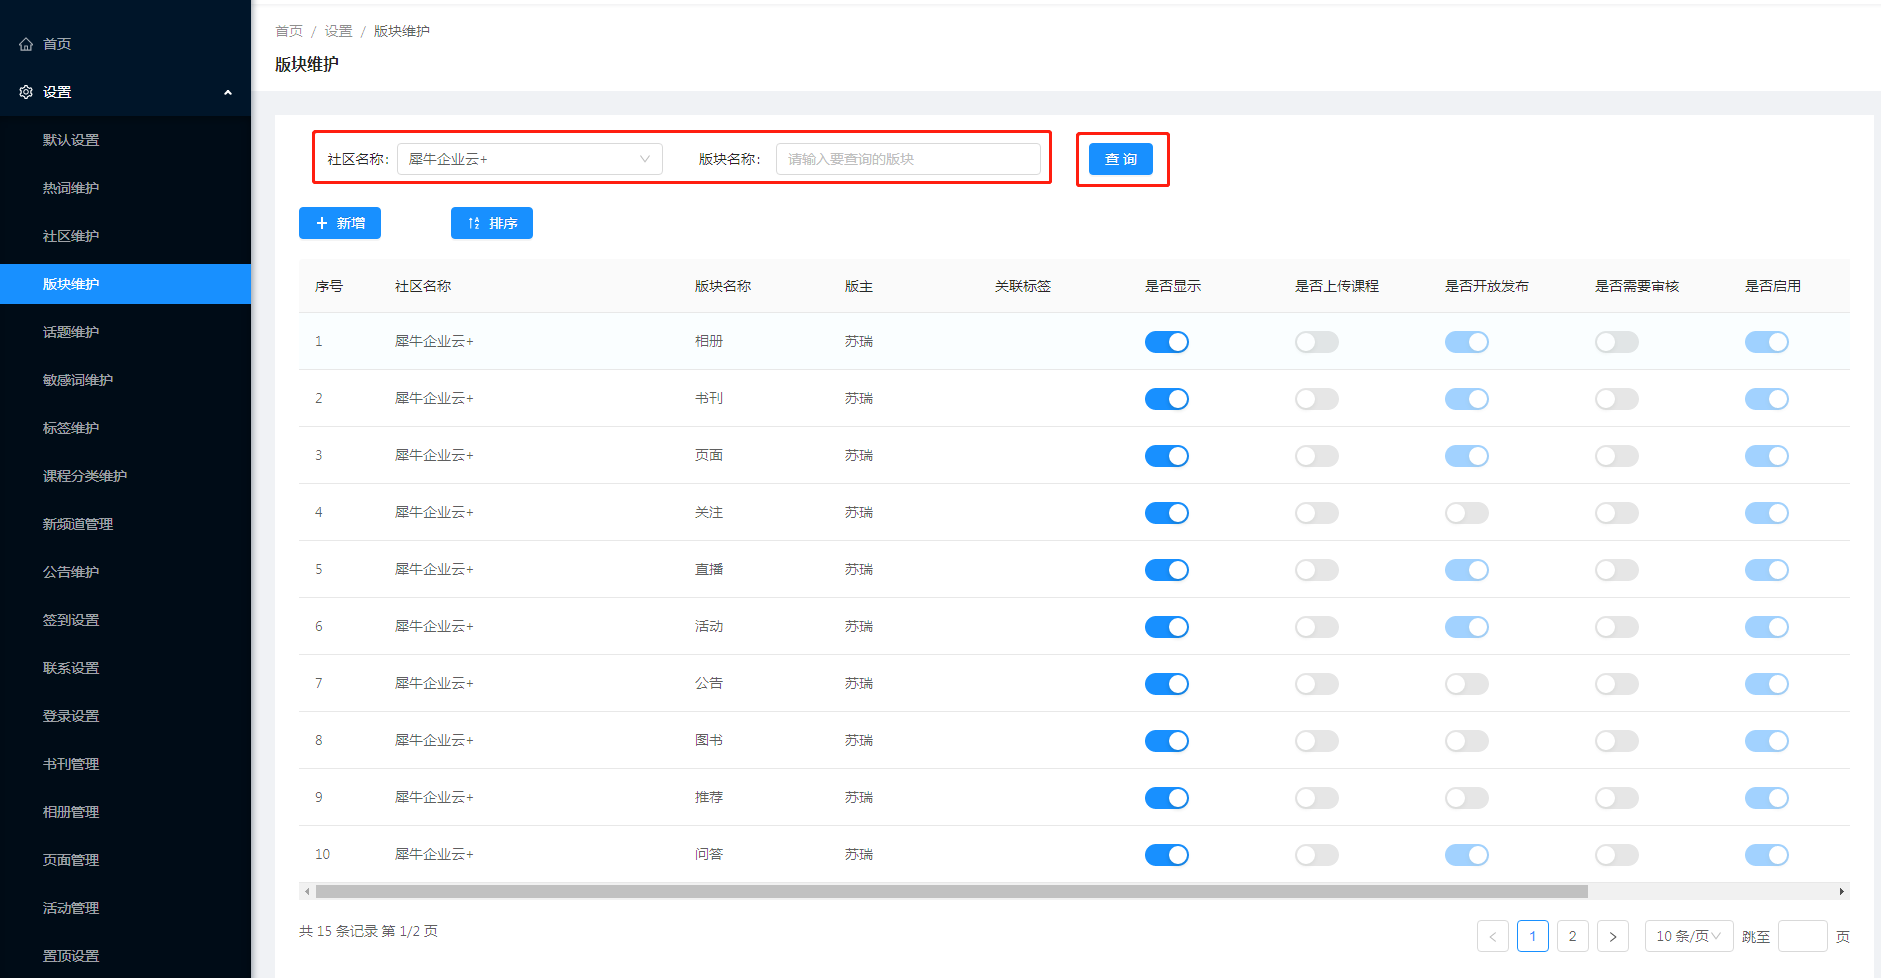Toggle 是否启用 for 相册 row
Image resolution: width=1881 pixels, height=978 pixels.
[1767, 342]
